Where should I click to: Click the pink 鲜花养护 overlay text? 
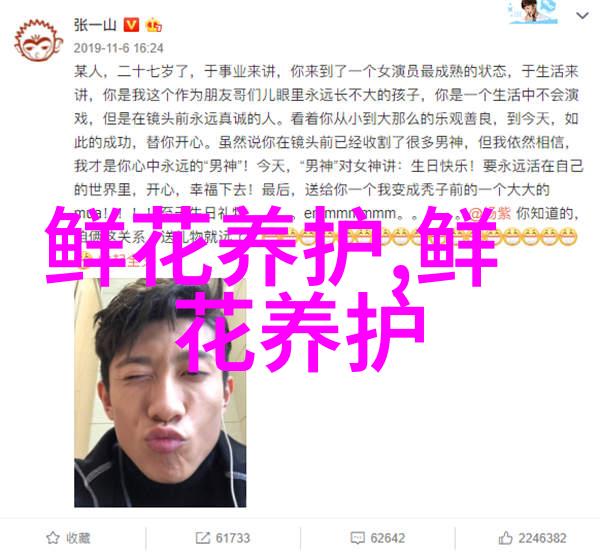tap(270, 287)
